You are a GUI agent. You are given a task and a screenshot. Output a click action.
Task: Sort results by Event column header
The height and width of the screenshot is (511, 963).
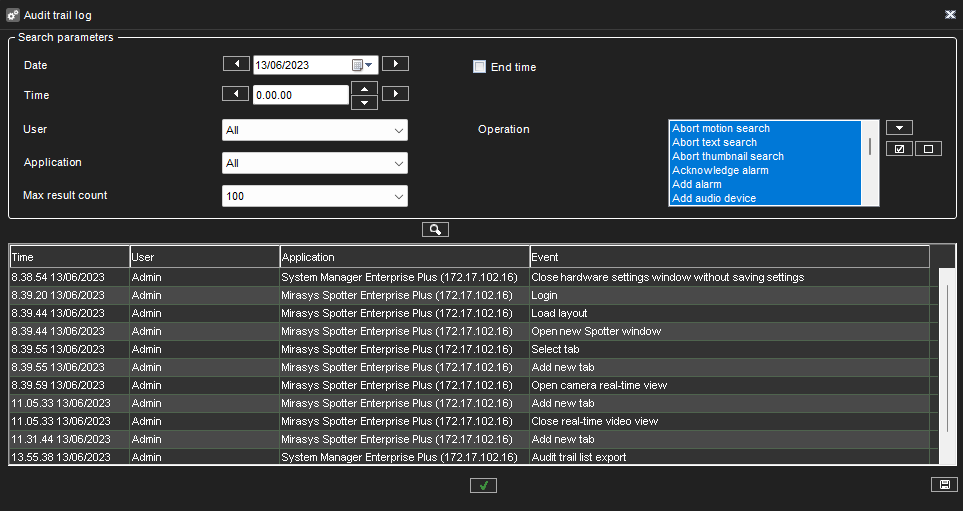[728, 257]
